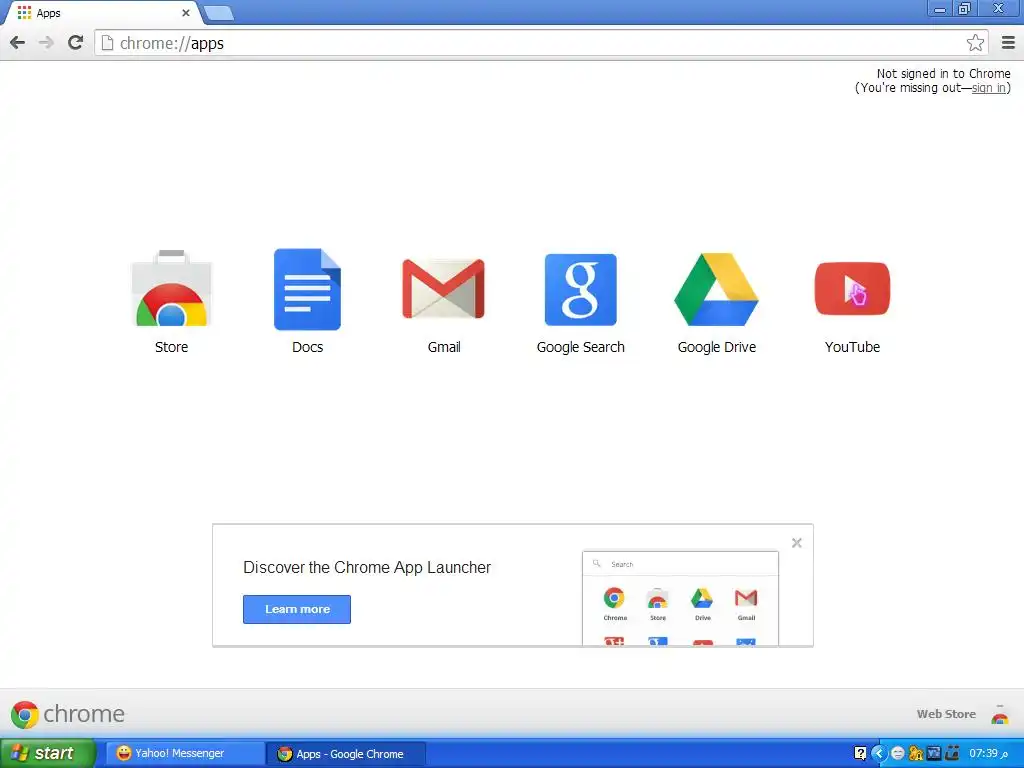The width and height of the screenshot is (1024, 768).
Task: Open the Windows start menu
Action: tap(48, 754)
